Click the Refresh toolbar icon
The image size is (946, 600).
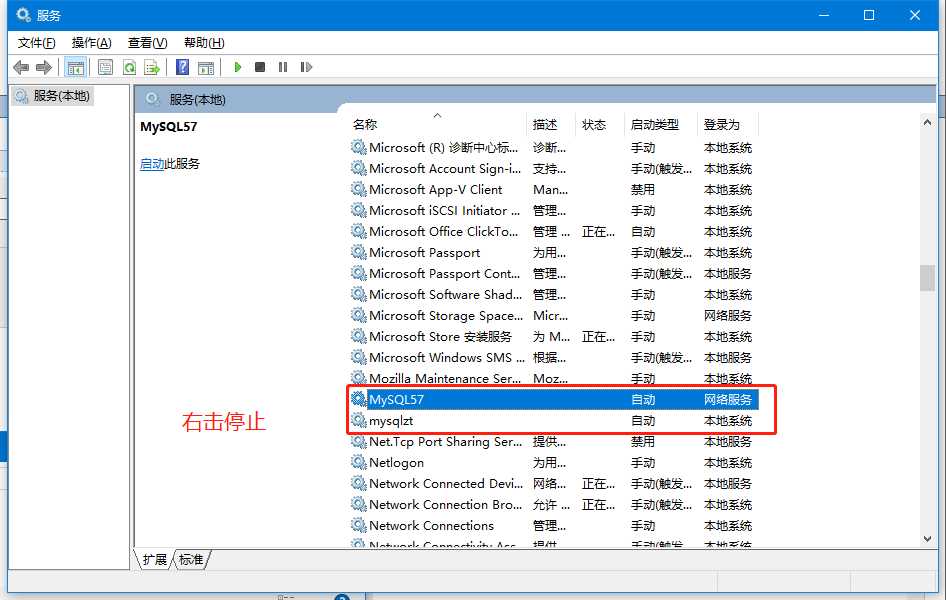[129, 67]
